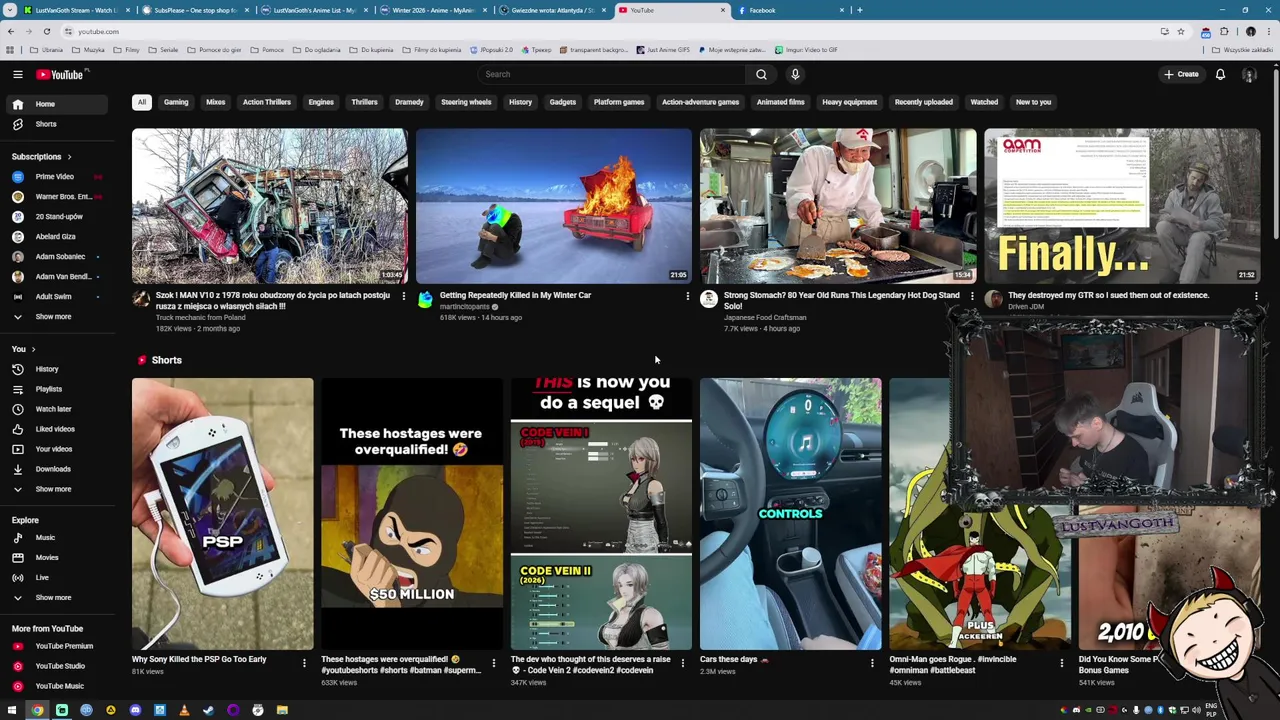
Task: Select the Mixes filter chip
Action: tap(215, 102)
